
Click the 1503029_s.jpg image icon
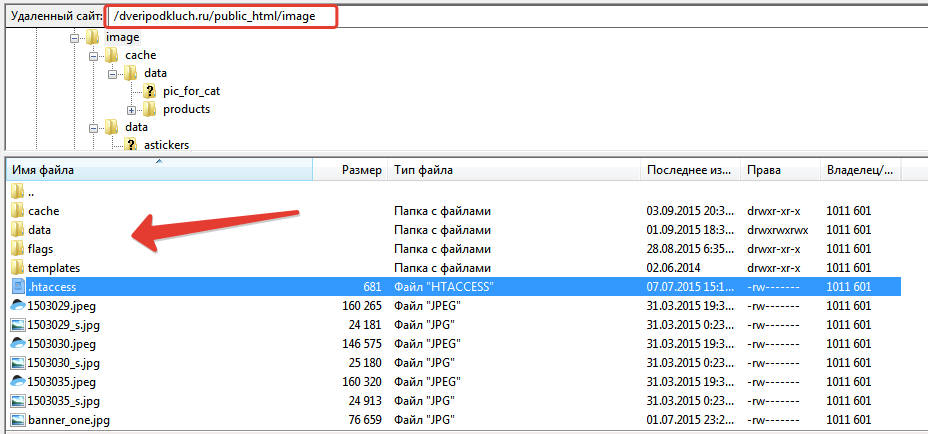(18, 324)
